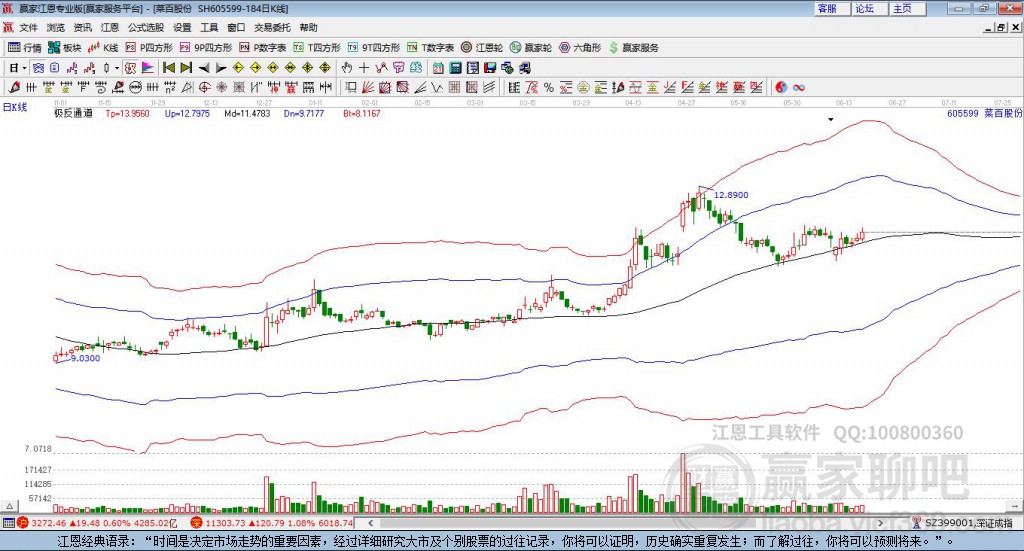Open the 设置 menu
This screenshot has height=551, width=1024.
182,27
